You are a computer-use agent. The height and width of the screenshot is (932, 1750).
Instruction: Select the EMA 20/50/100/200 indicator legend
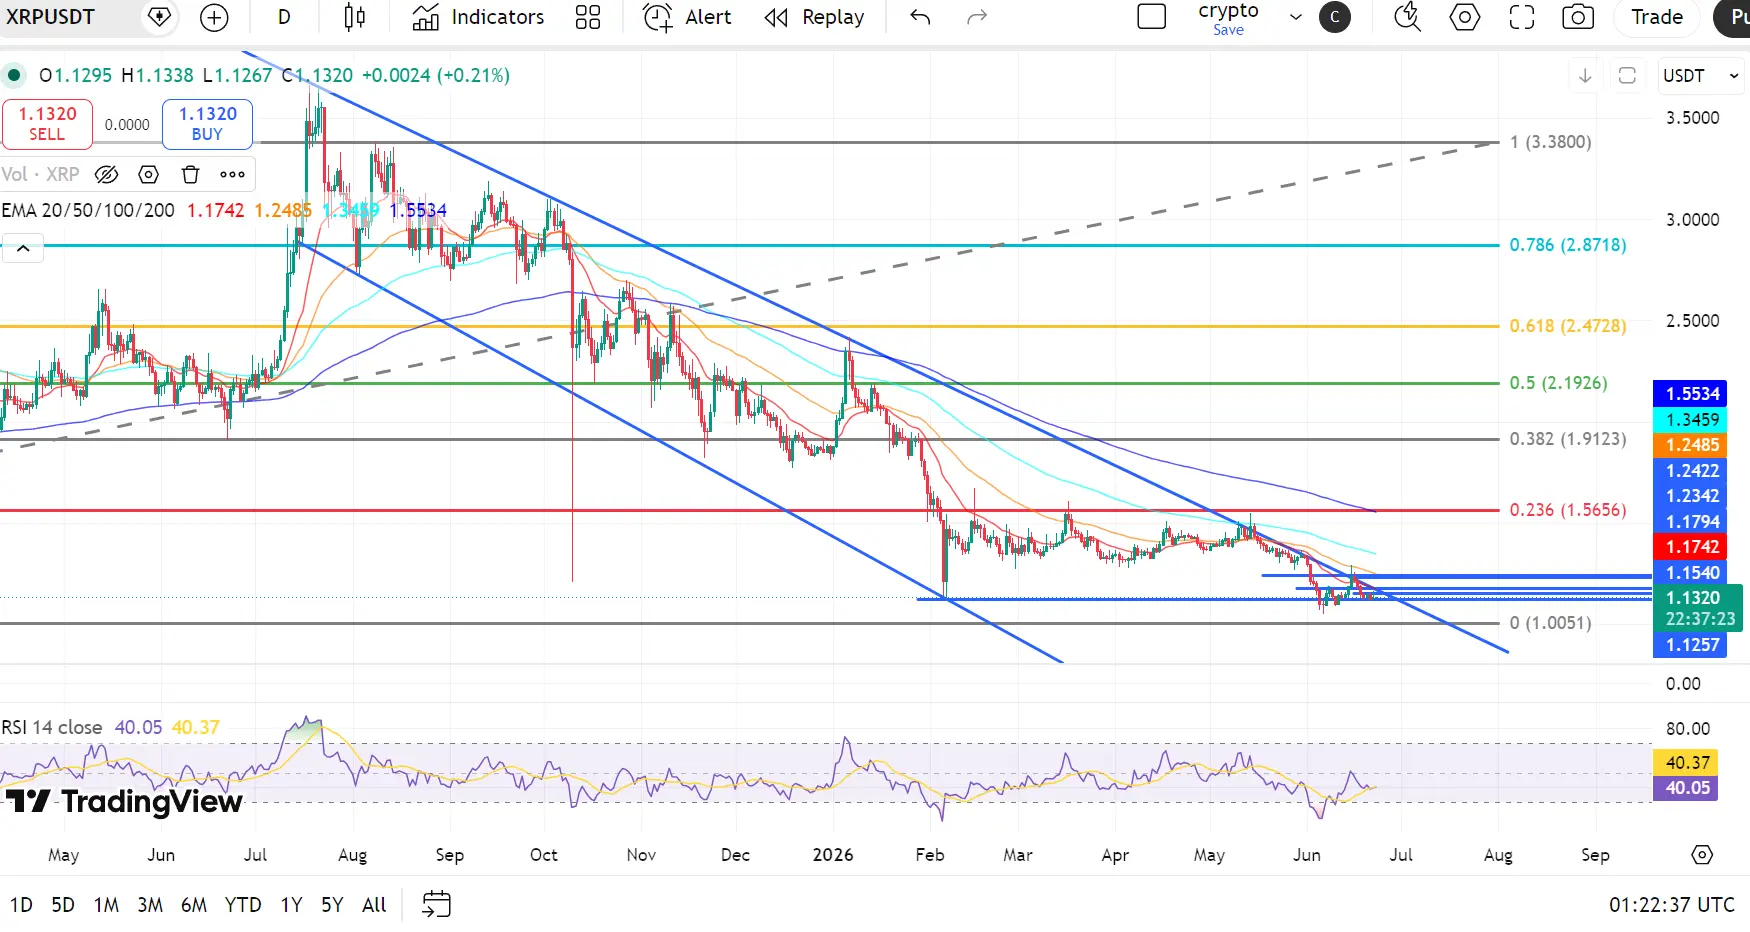click(88, 211)
